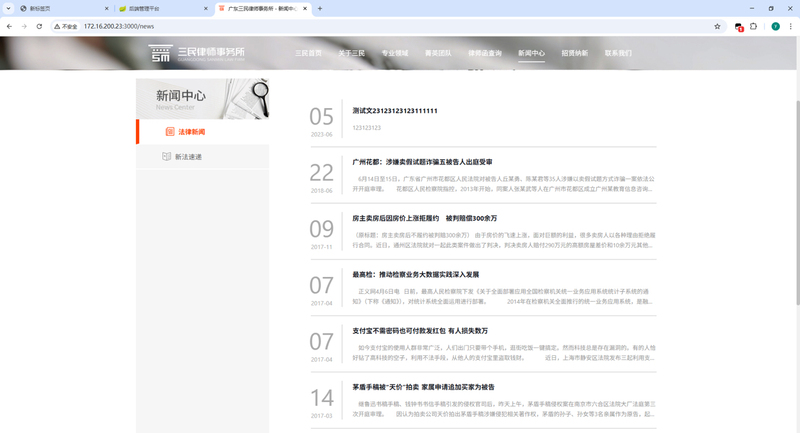Screen dimensions: 800x433
Task: Click the orange 法律新闻 sidebar icon
Action: pyautogui.click(x=170, y=132)
